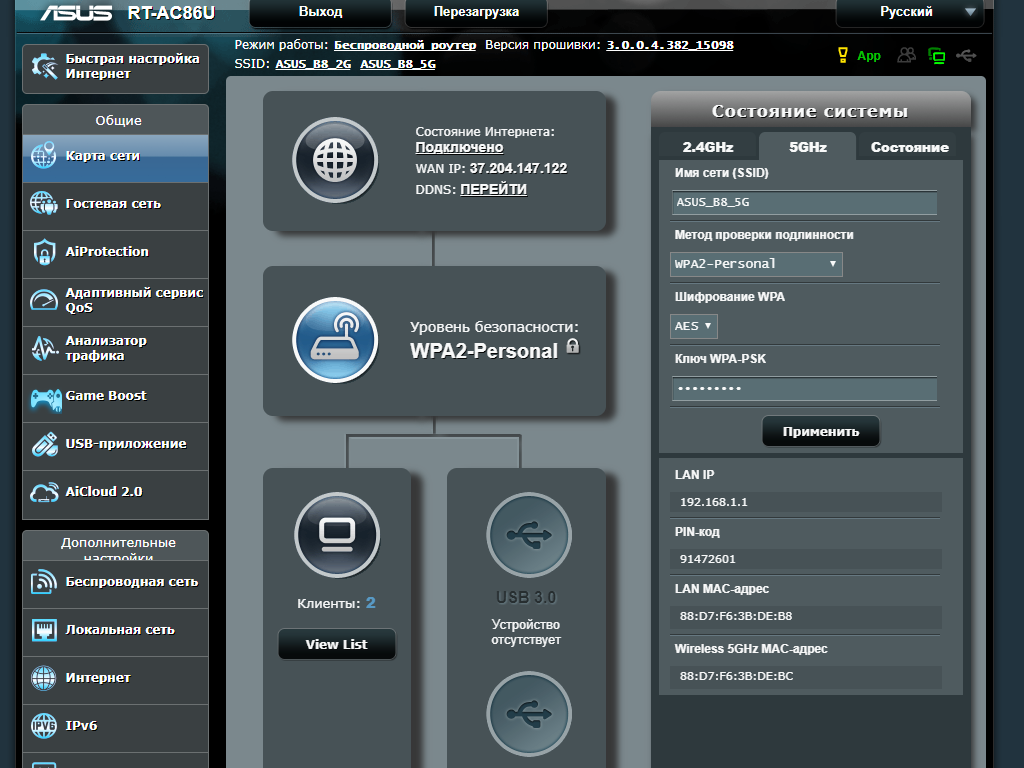Open Гостевая сеть menu item
Viewport: 1024px width, 768px height.
(x=116, y=206)
